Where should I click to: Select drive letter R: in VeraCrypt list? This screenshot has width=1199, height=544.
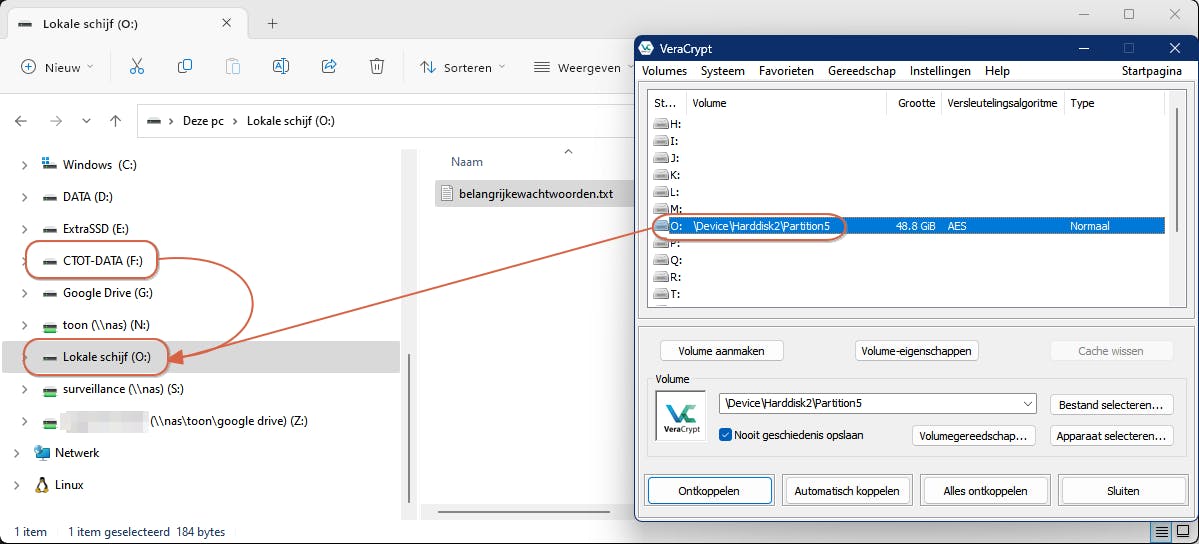pyautogui.click(x=667, y=277)
